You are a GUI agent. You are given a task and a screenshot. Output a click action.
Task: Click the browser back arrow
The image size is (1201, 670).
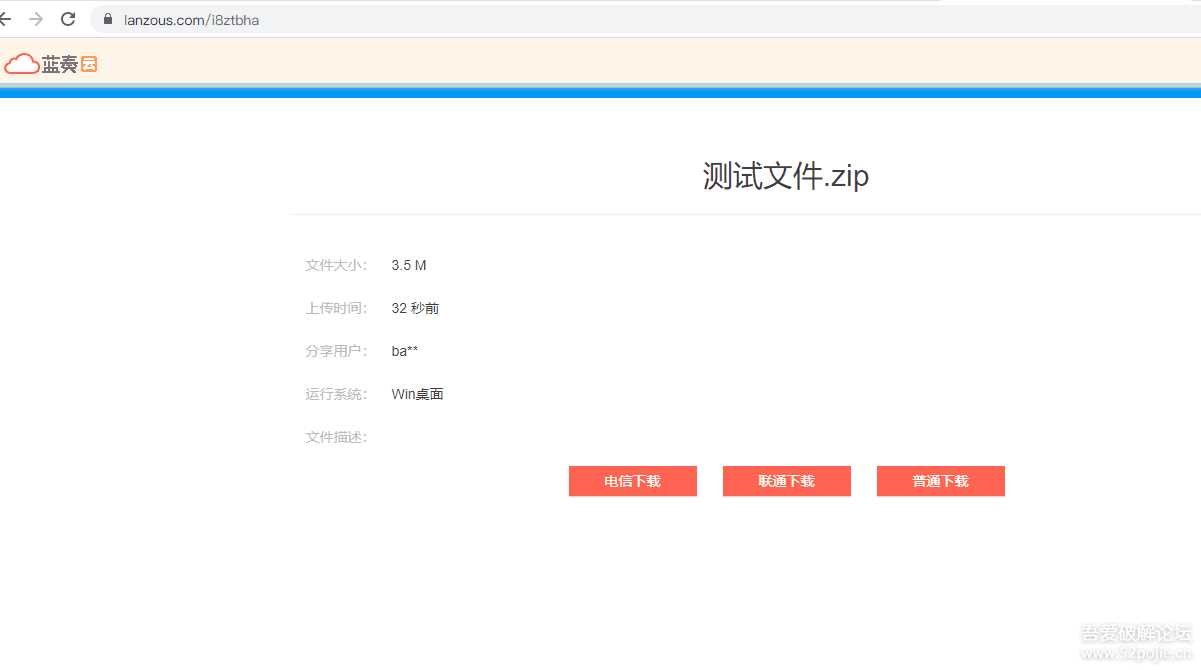(6, 17)
